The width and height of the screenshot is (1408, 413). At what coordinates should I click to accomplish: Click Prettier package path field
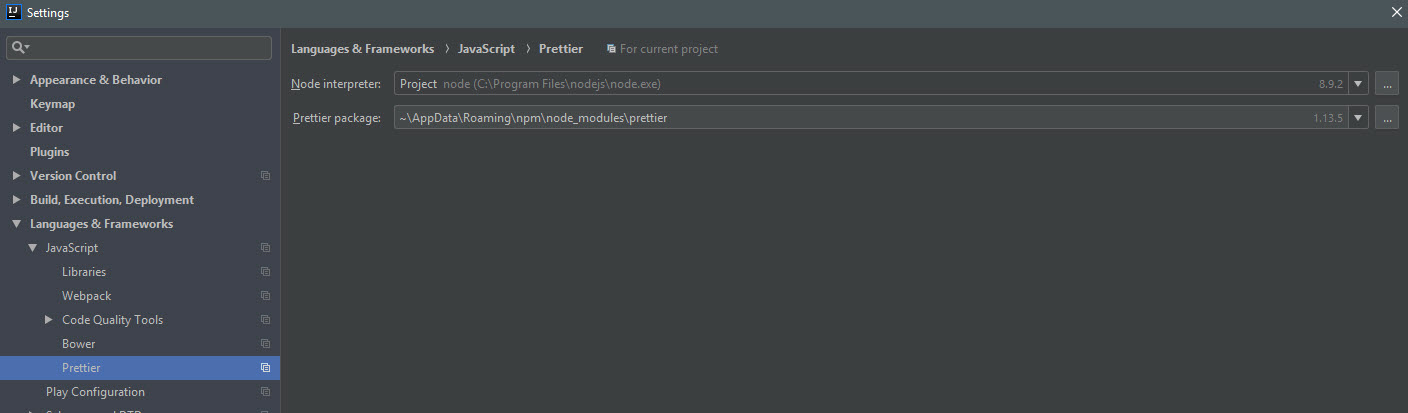[871, 118]
